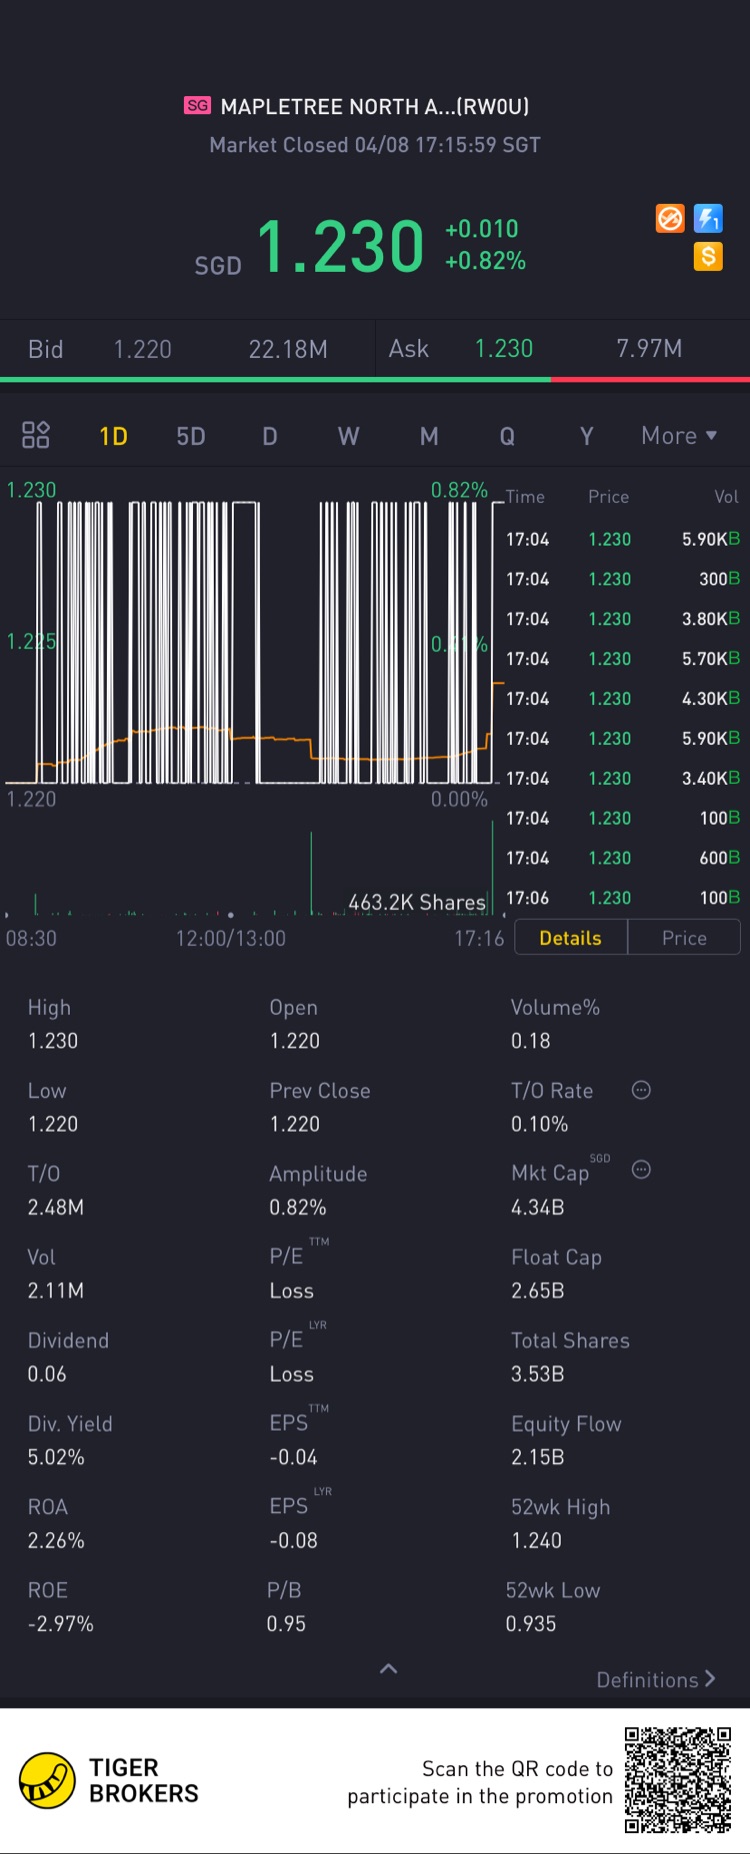Select the 5D chart tab
This screenshot has height=1854, width=750.
(x=191, y=436)
